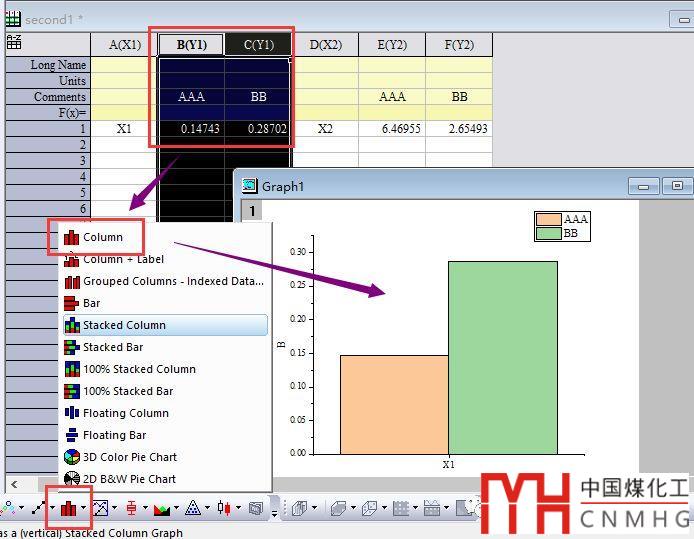Open stock chart dropdown arrow
694x539 pixels.
[238, 508]
